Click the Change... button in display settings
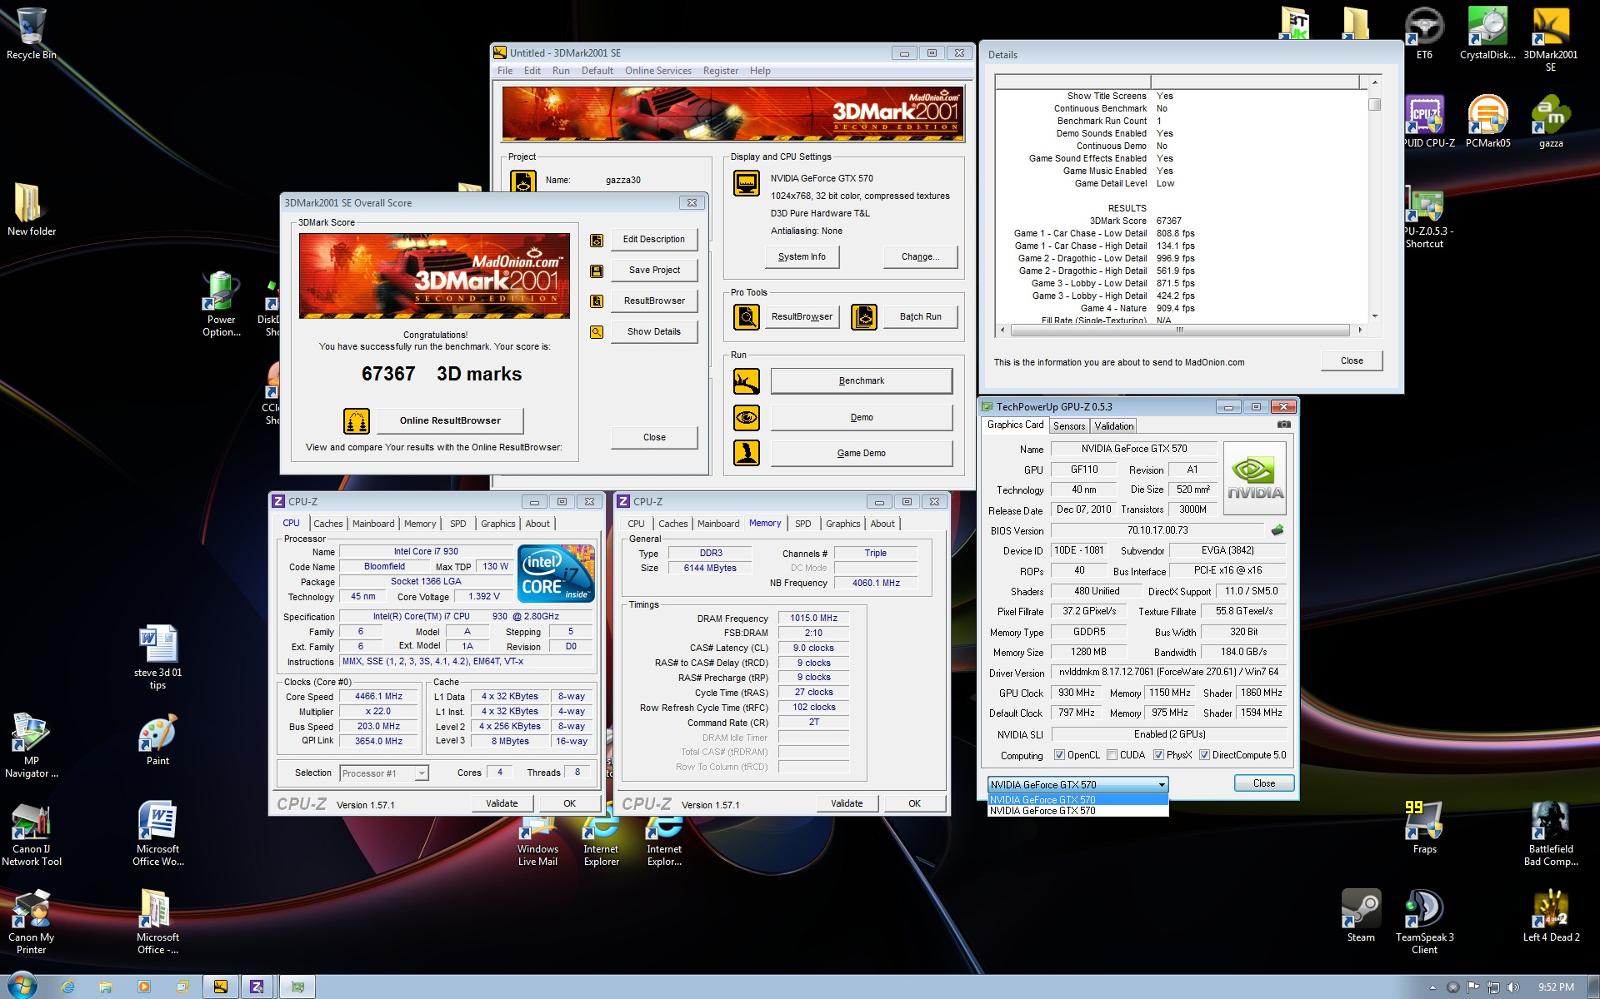 [x=920, y=257]
